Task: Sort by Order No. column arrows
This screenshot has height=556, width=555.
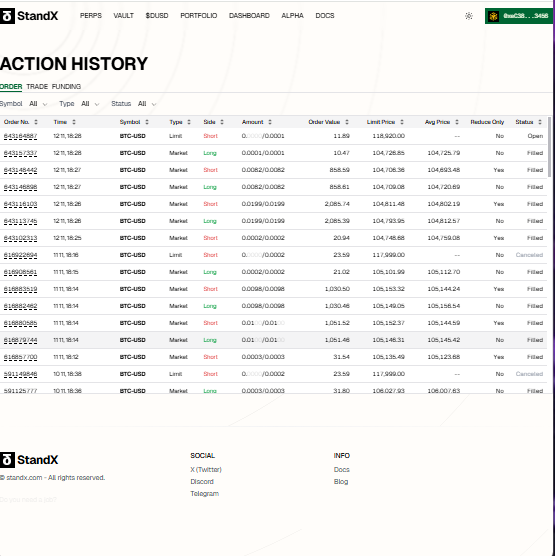Action: (x=36, y=122)
